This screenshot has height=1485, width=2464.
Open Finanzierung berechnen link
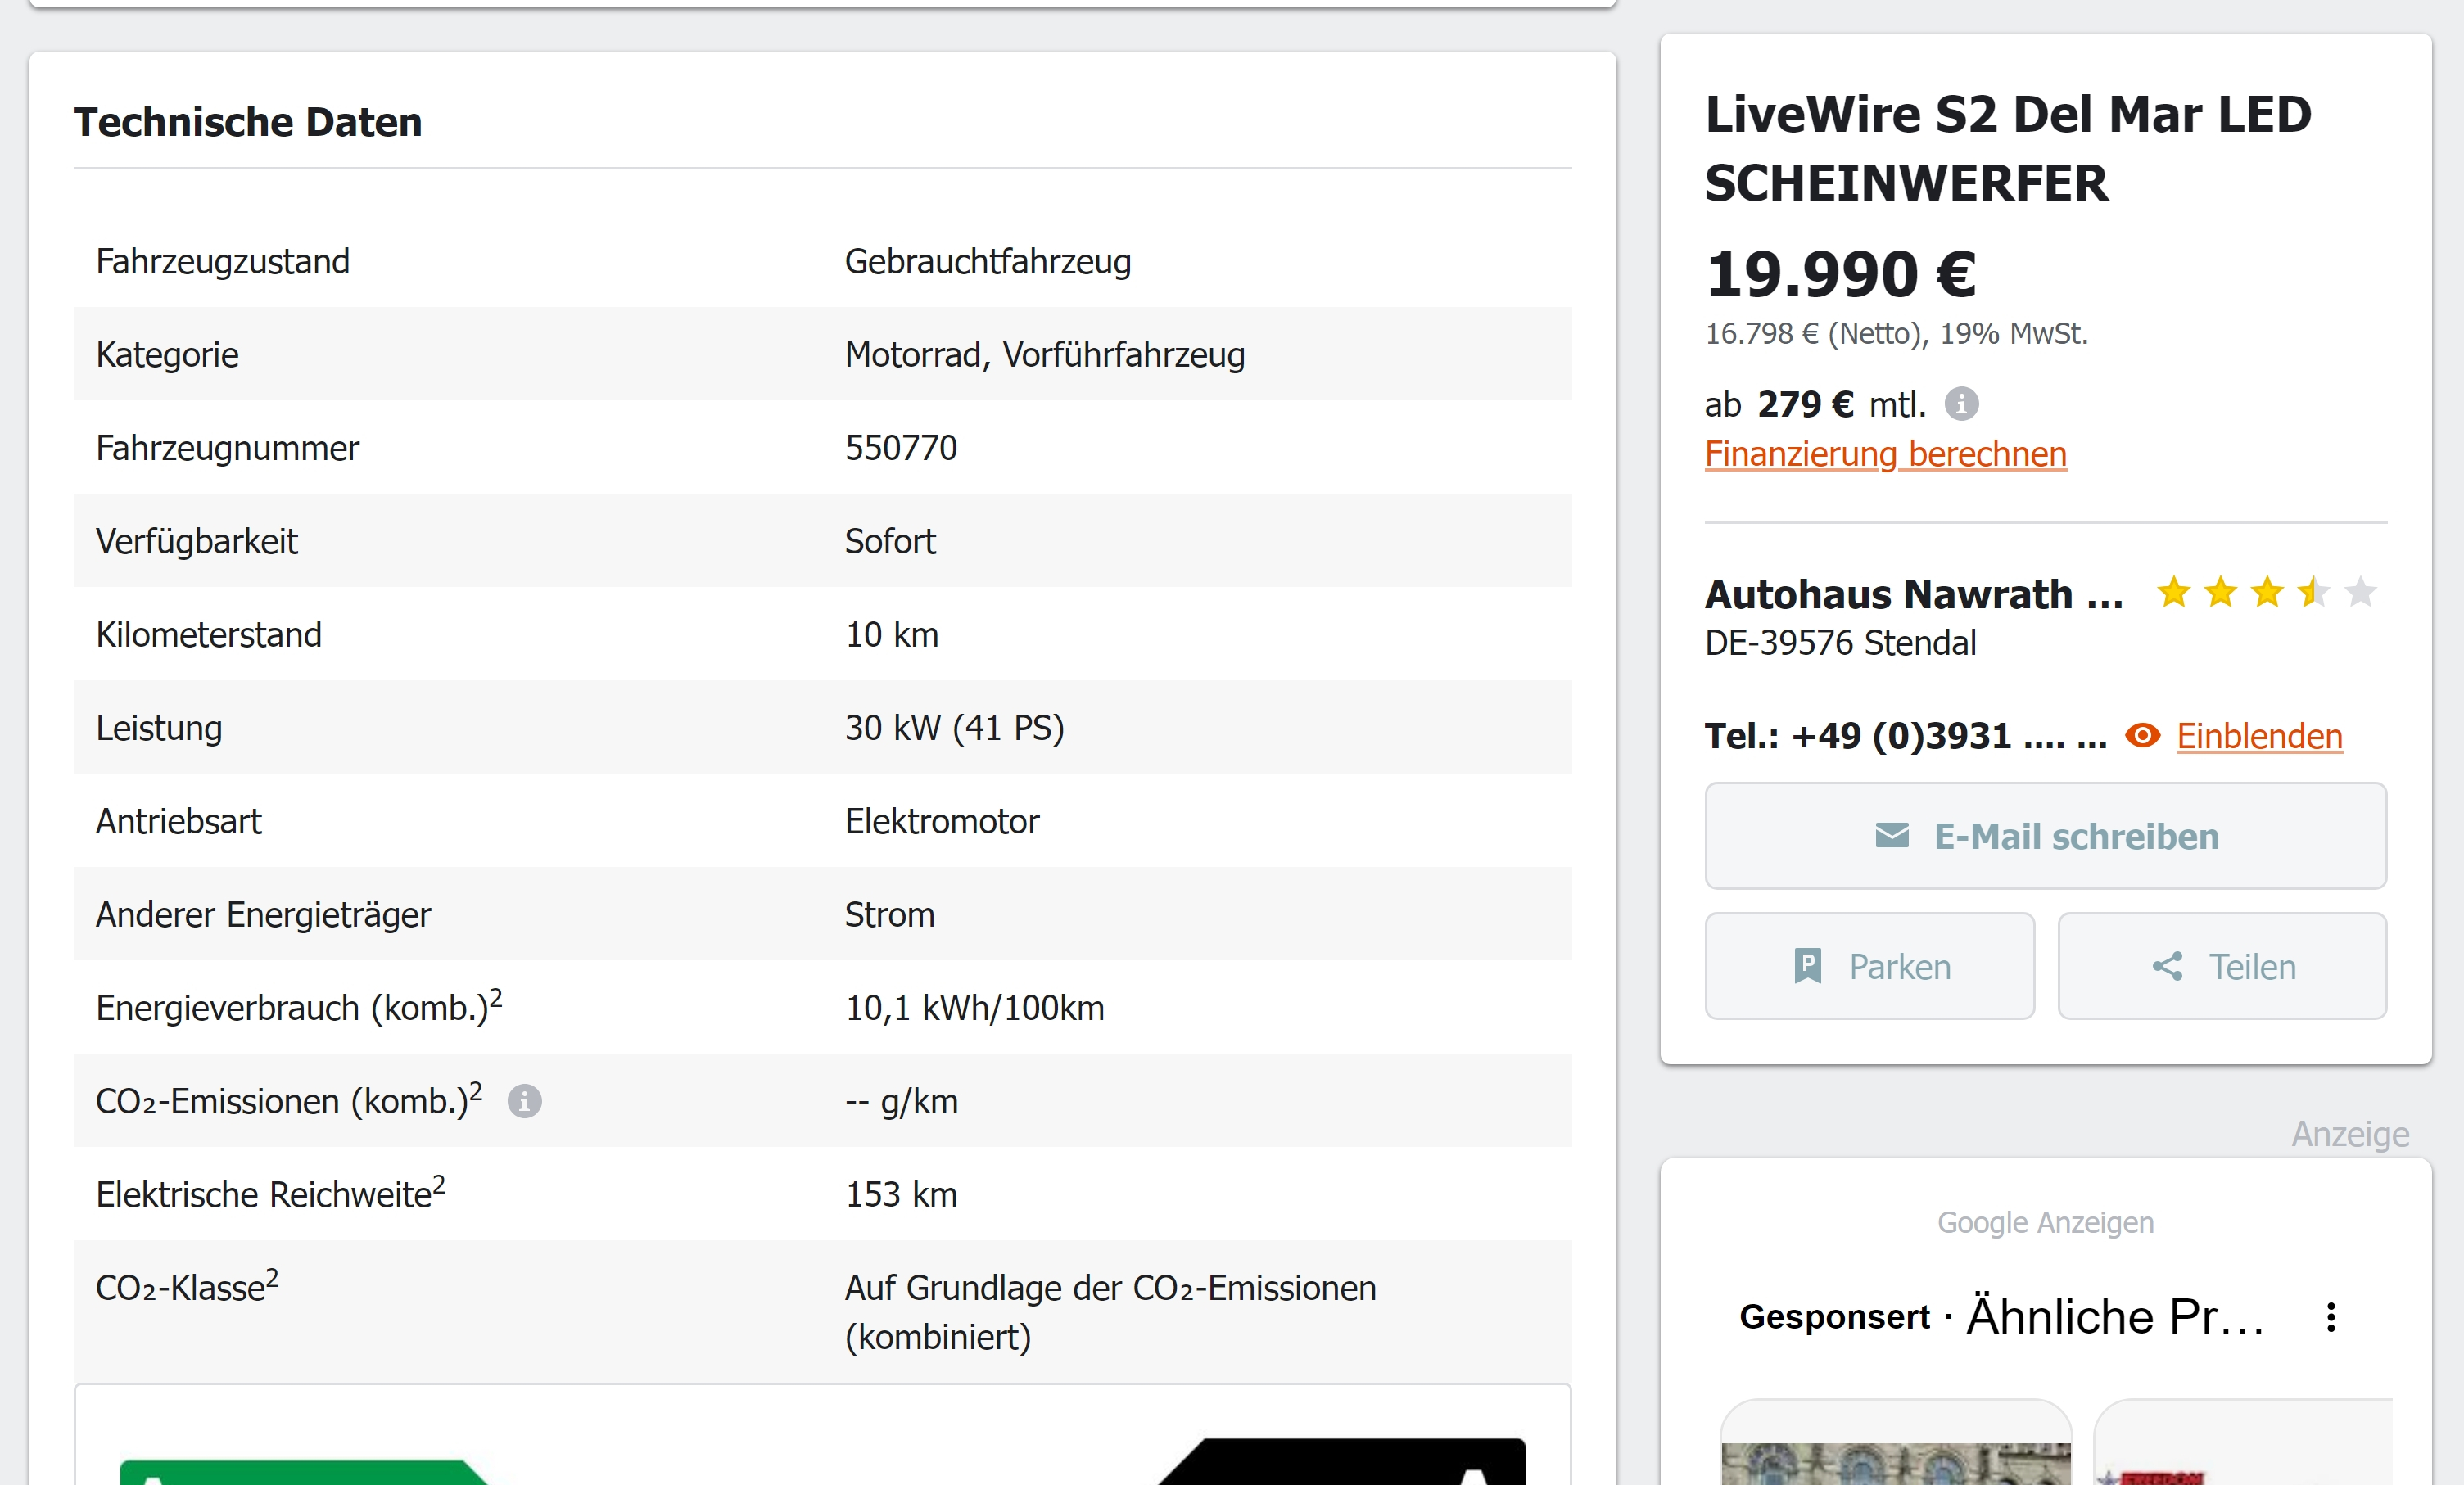(1885, 454)
